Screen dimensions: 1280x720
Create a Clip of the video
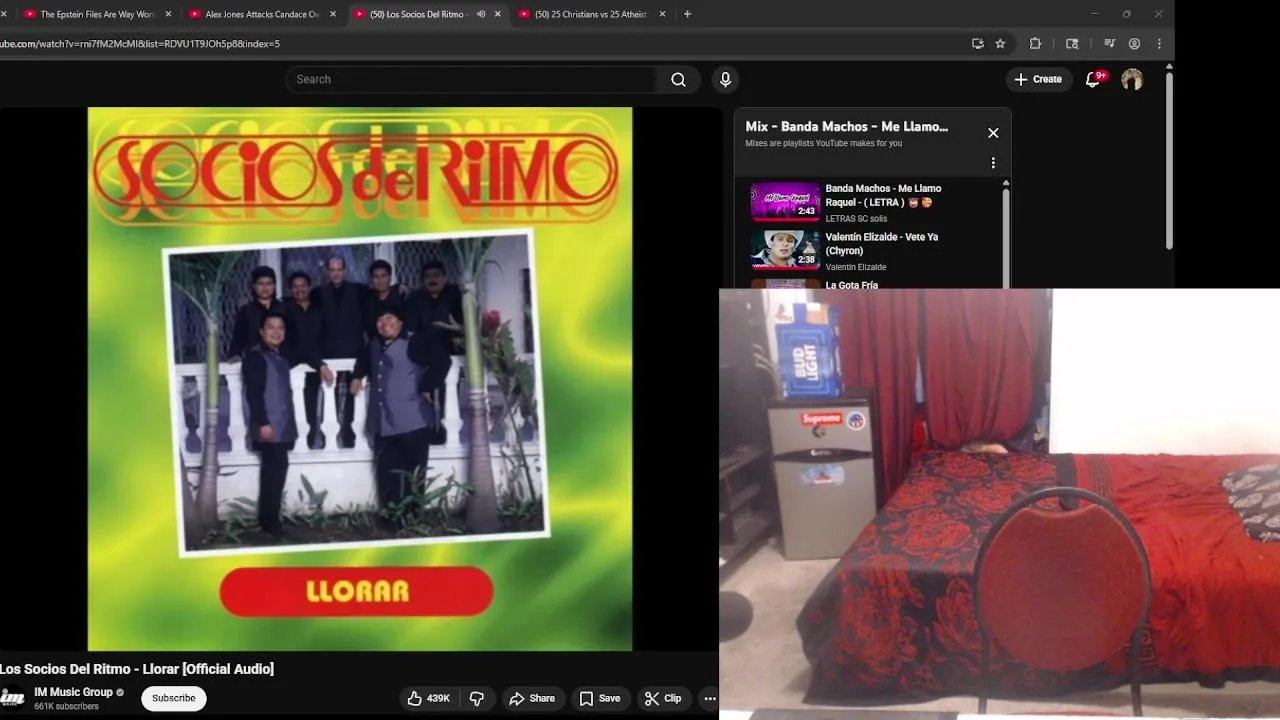point(663,698)
